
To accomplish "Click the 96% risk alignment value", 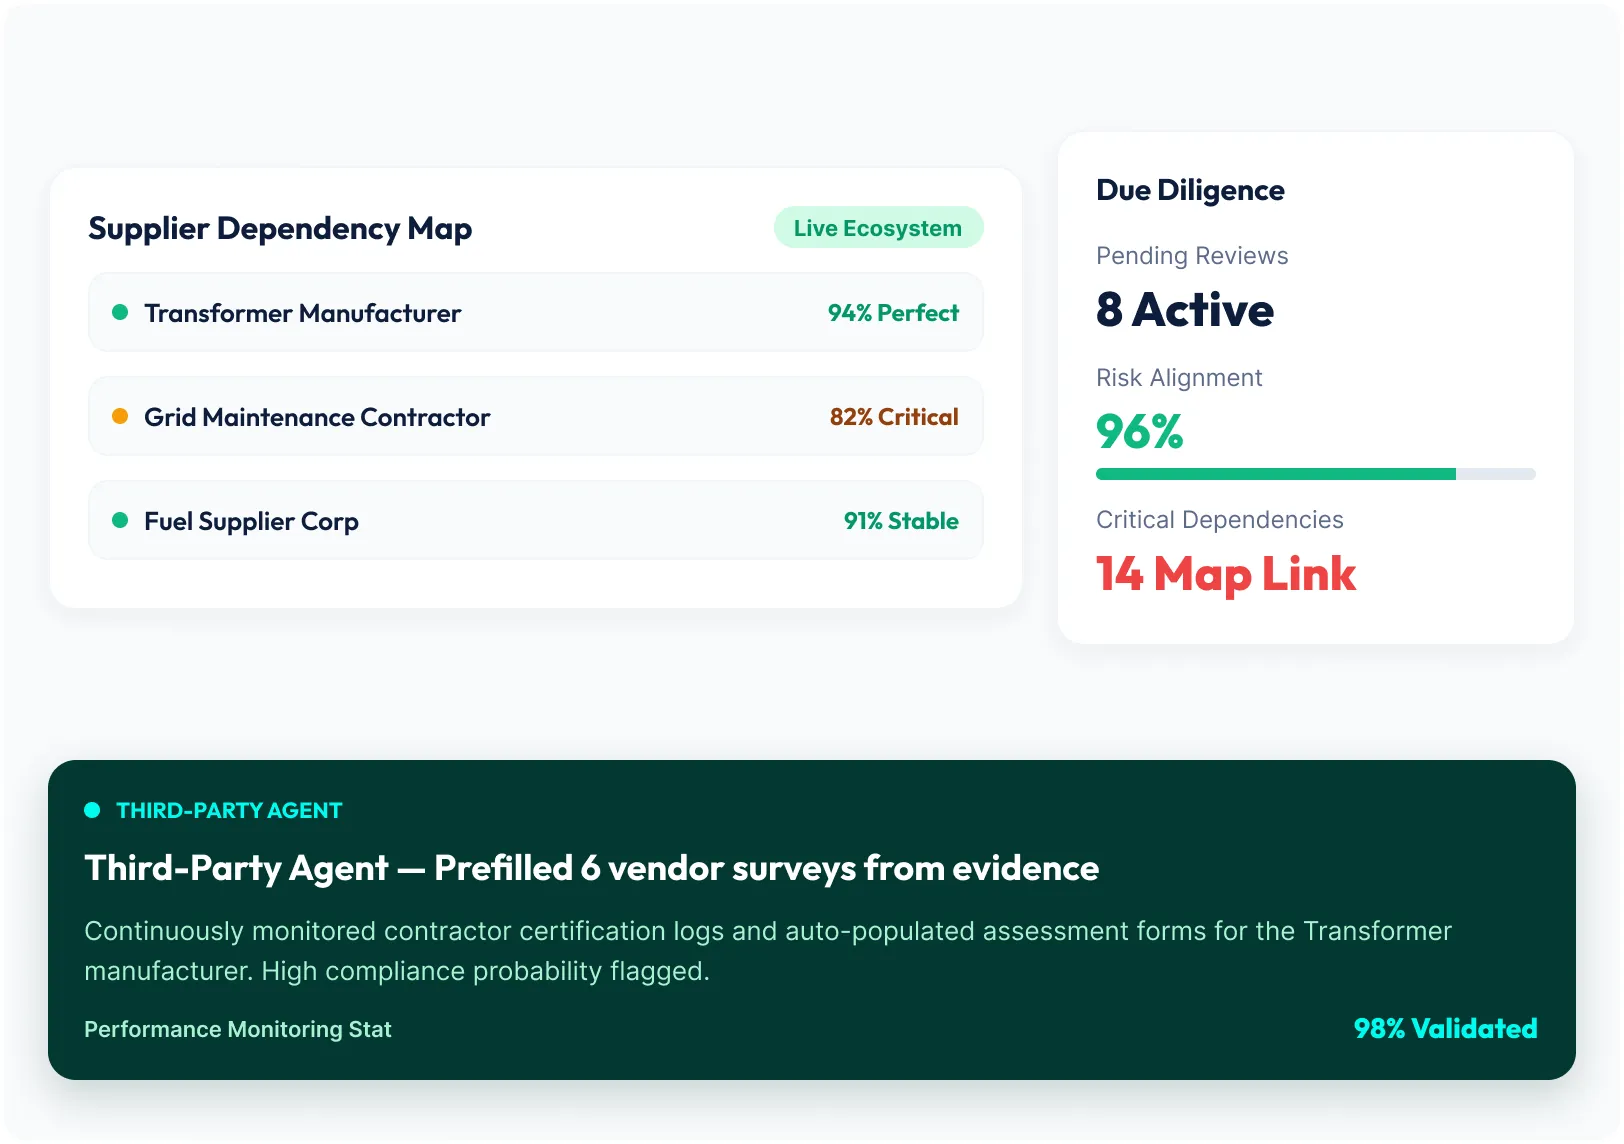I will 1140,432.
